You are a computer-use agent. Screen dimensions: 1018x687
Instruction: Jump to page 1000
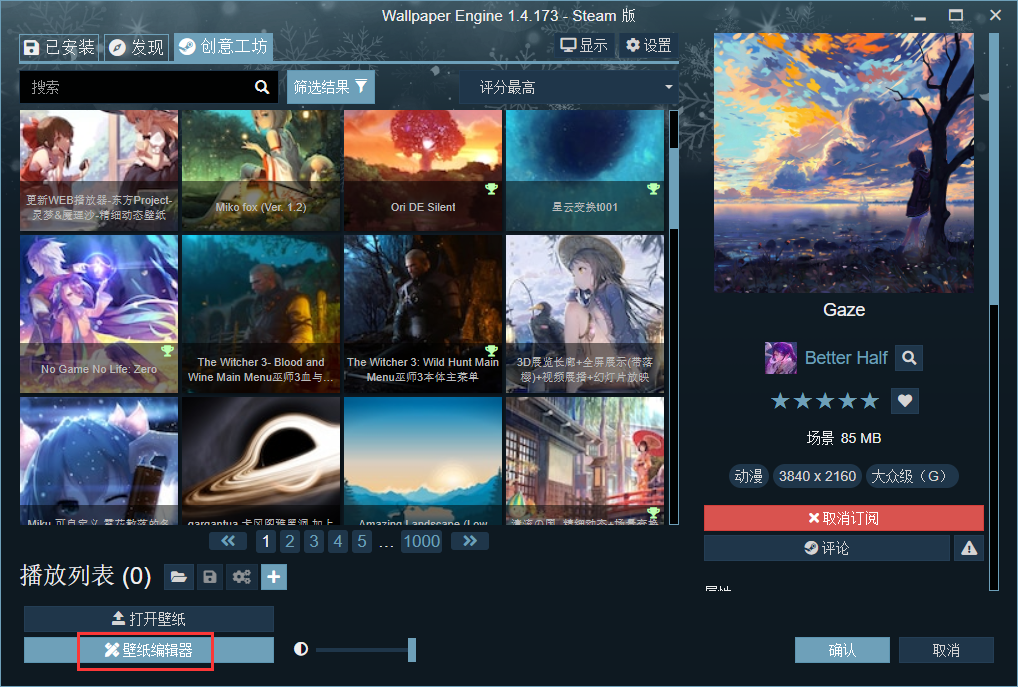(x=421, y=541)
